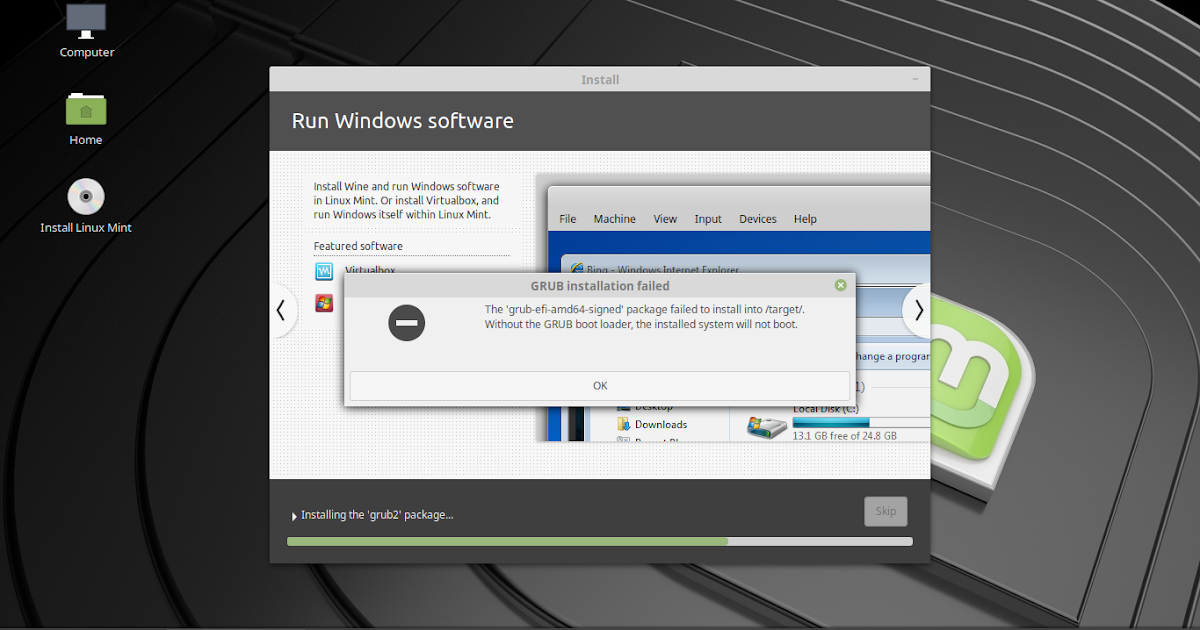Click the greyed-out Skip button
Image resolution: width=1200 pixels, height=630 pixels.
tap(886, 511)
